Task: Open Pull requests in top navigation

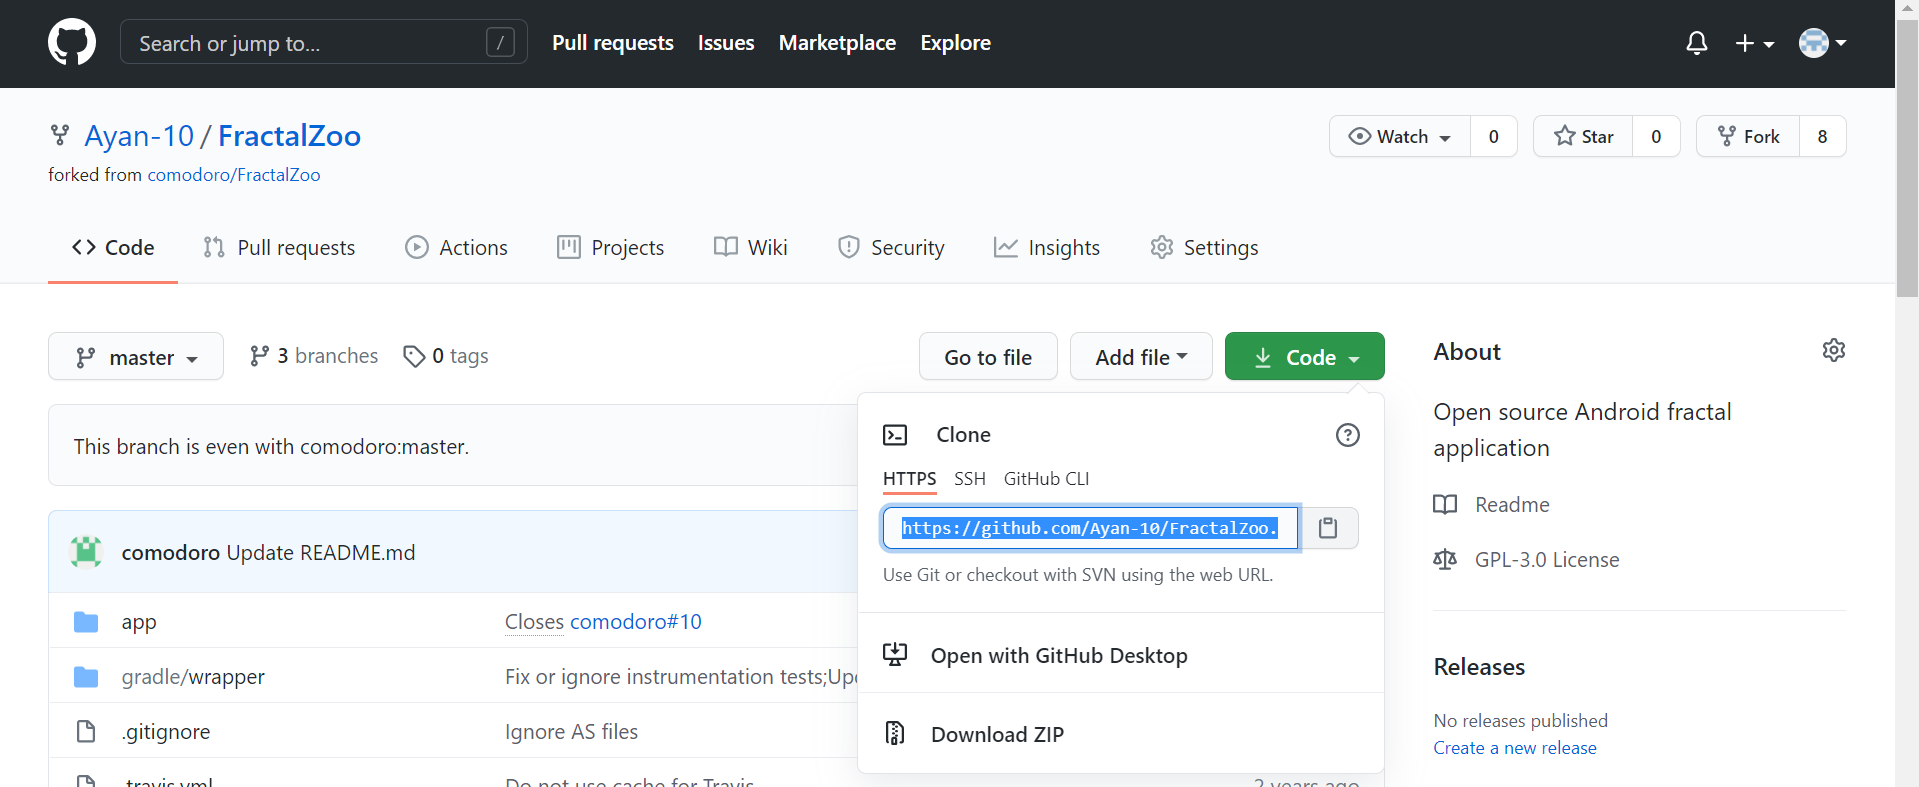Action: (x=613, y=43)
